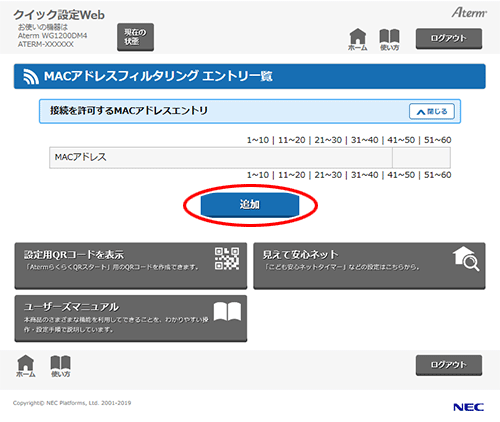Open 使い方 via footer book icon
The height and width of the screenshot is (422, 500).
[60, 366]
